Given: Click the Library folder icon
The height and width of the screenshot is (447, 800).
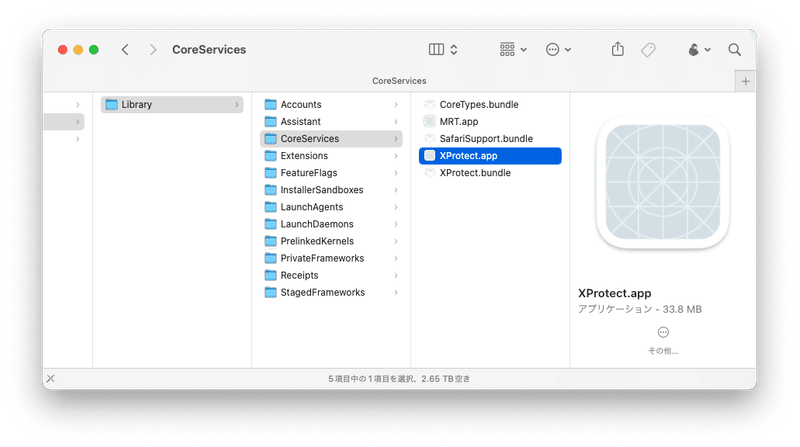Looking at the screenshot, I should [x=111, y=105].
